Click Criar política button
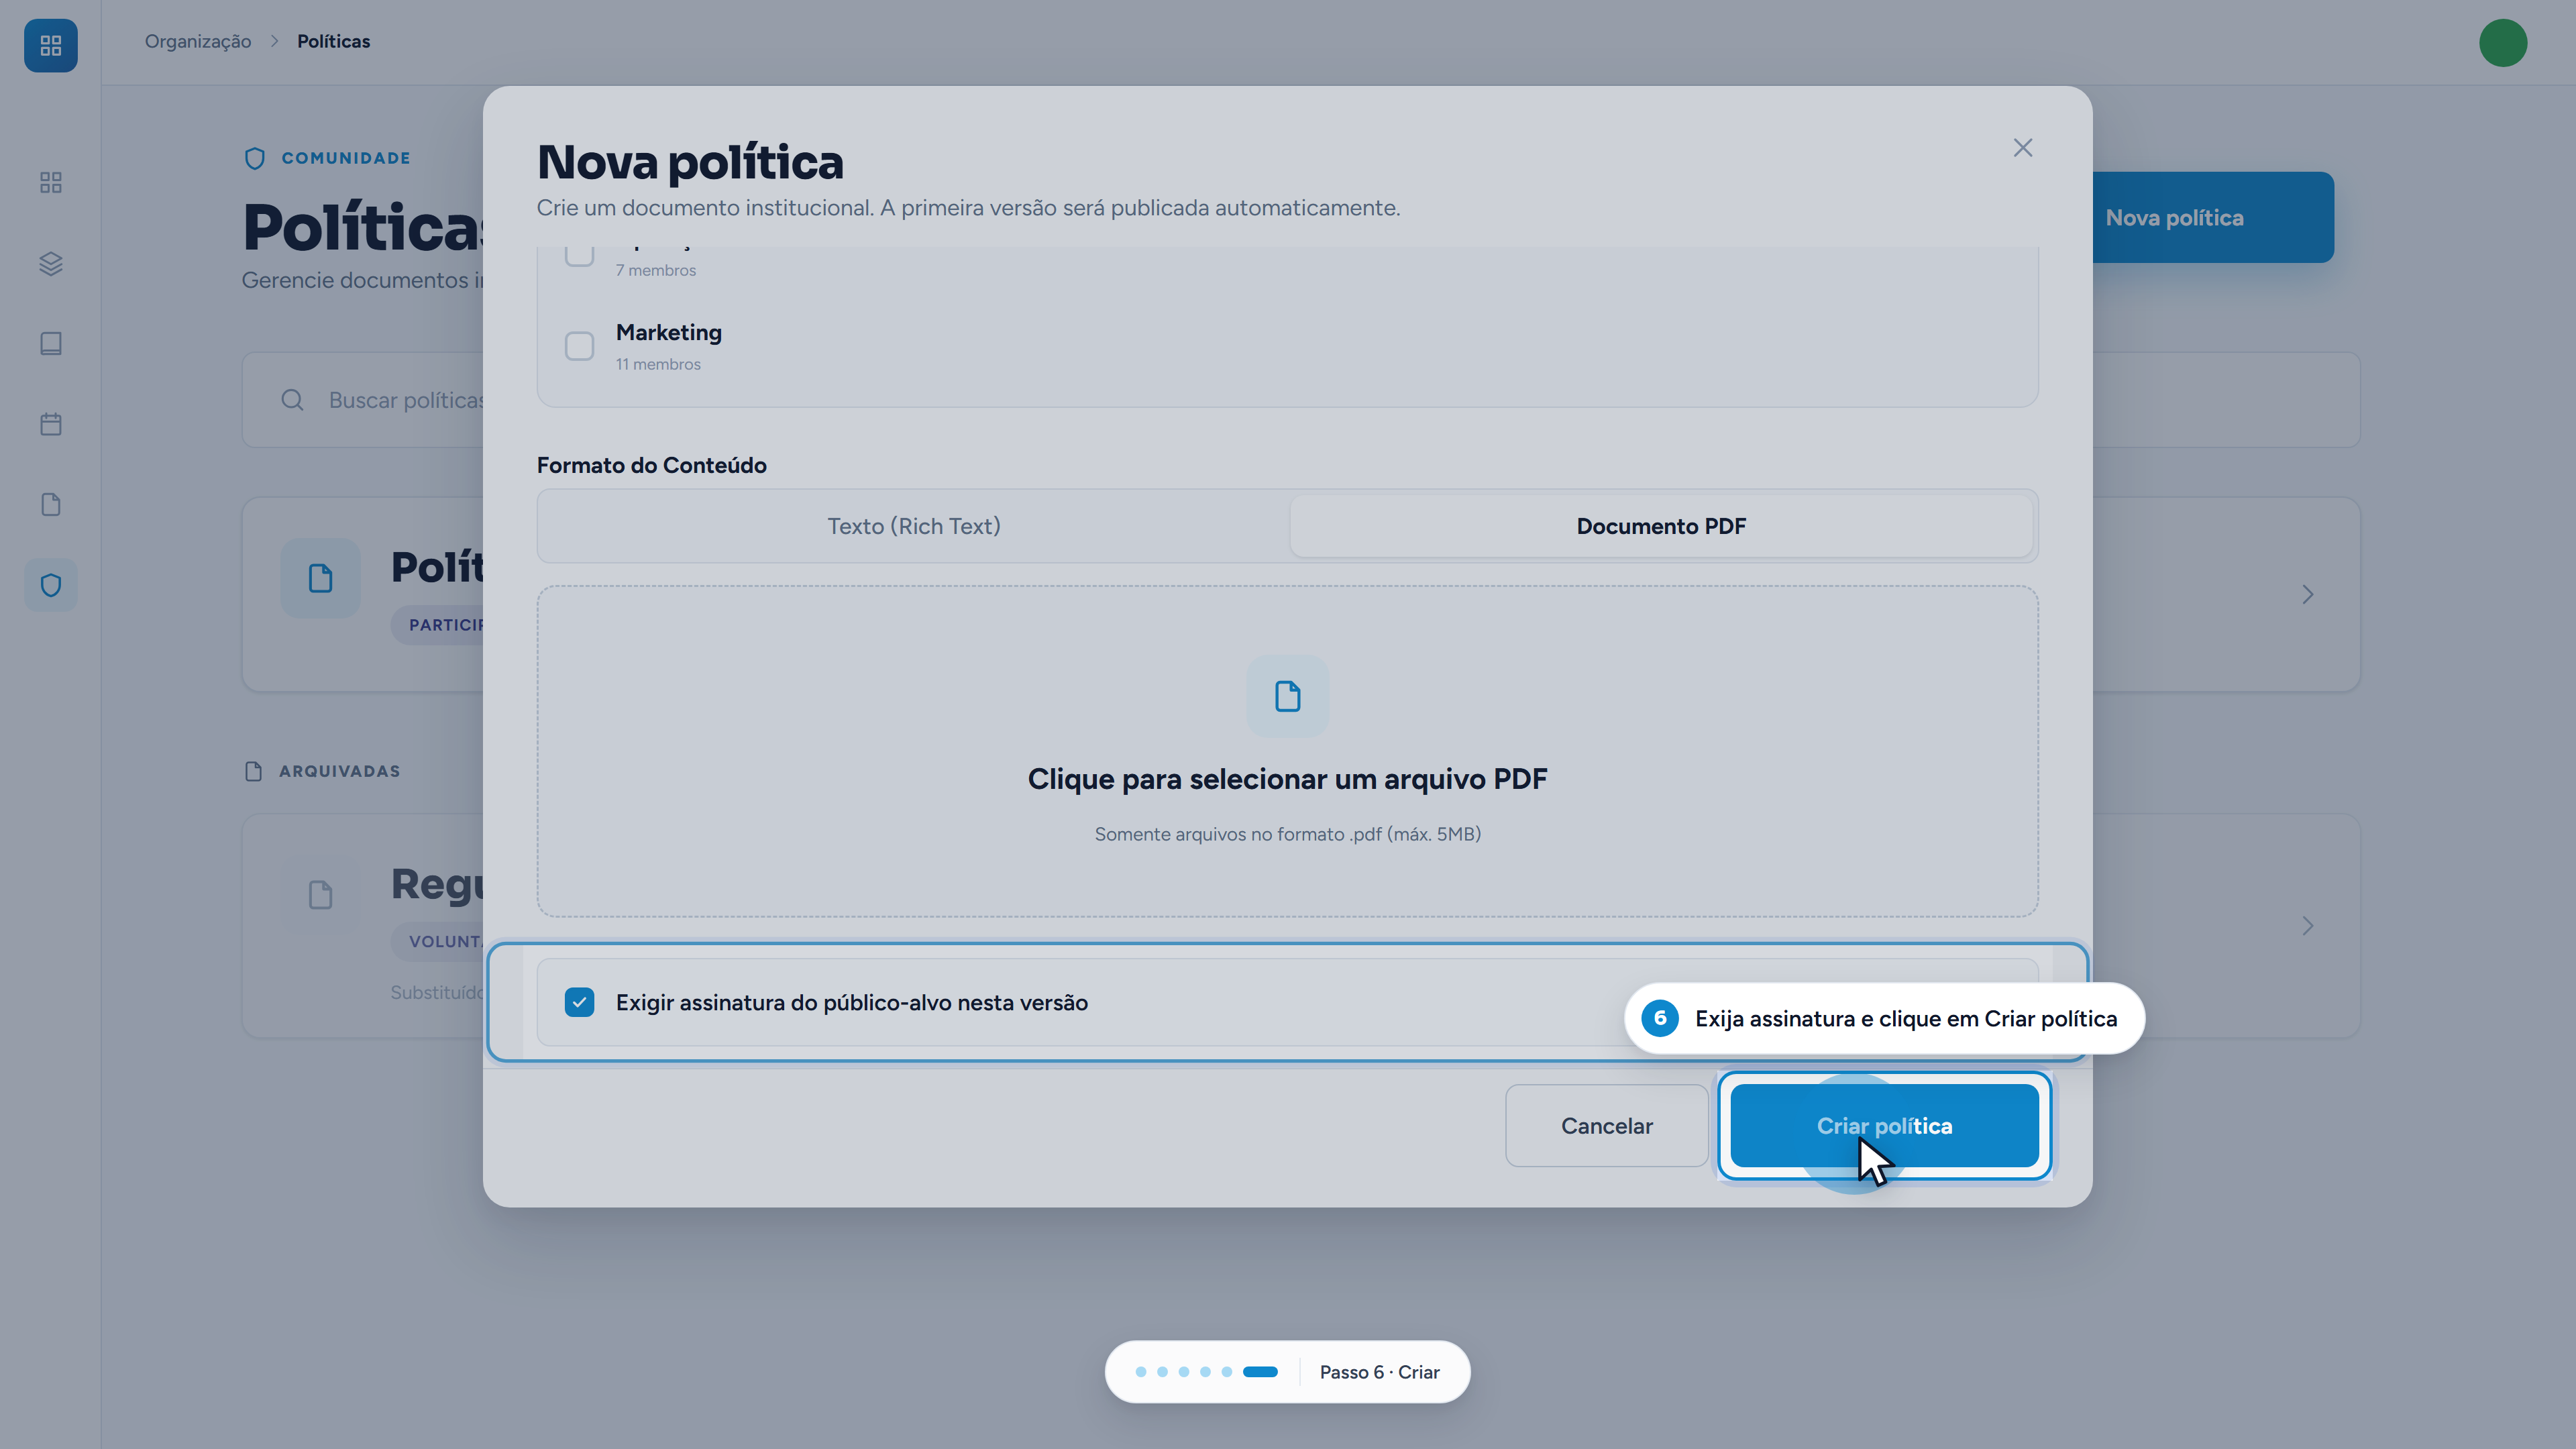This screenshot has height=1449, width=2576. [x=1884, y=1126]
